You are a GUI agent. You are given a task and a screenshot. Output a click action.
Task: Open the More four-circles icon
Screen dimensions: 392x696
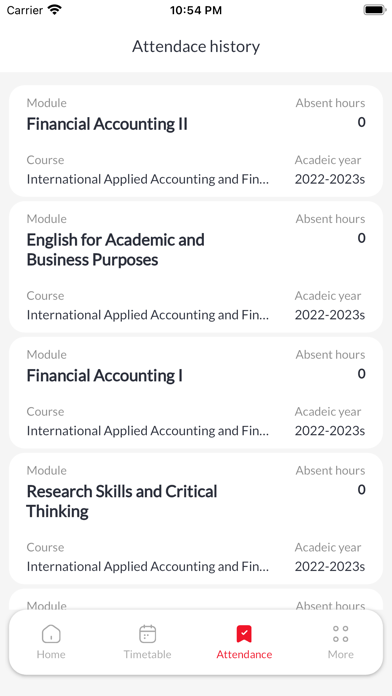coord(341,634)
